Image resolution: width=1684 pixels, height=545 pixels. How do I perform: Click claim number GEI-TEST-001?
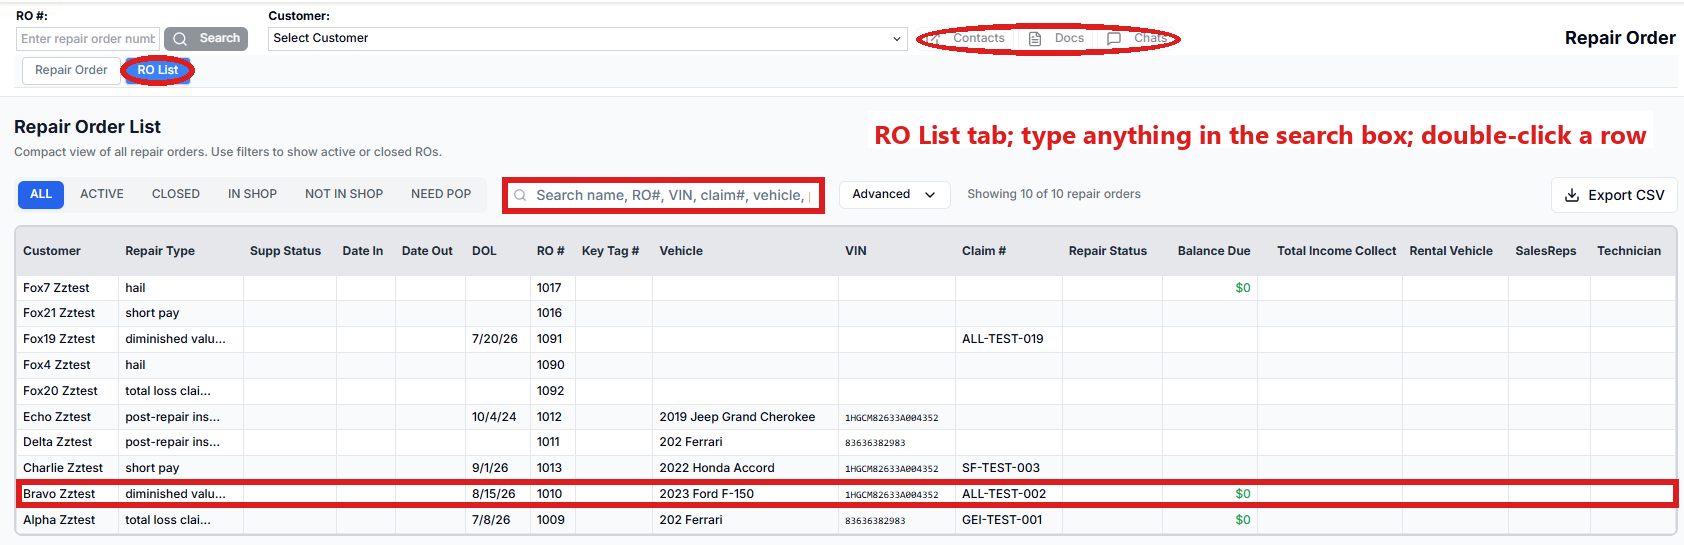coord(1002,520)
